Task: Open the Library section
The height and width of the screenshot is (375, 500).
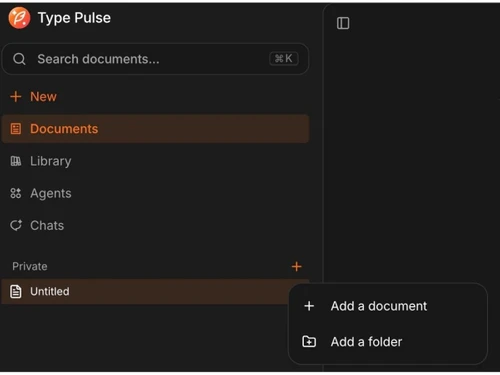Action: click(x=155, y=161)
